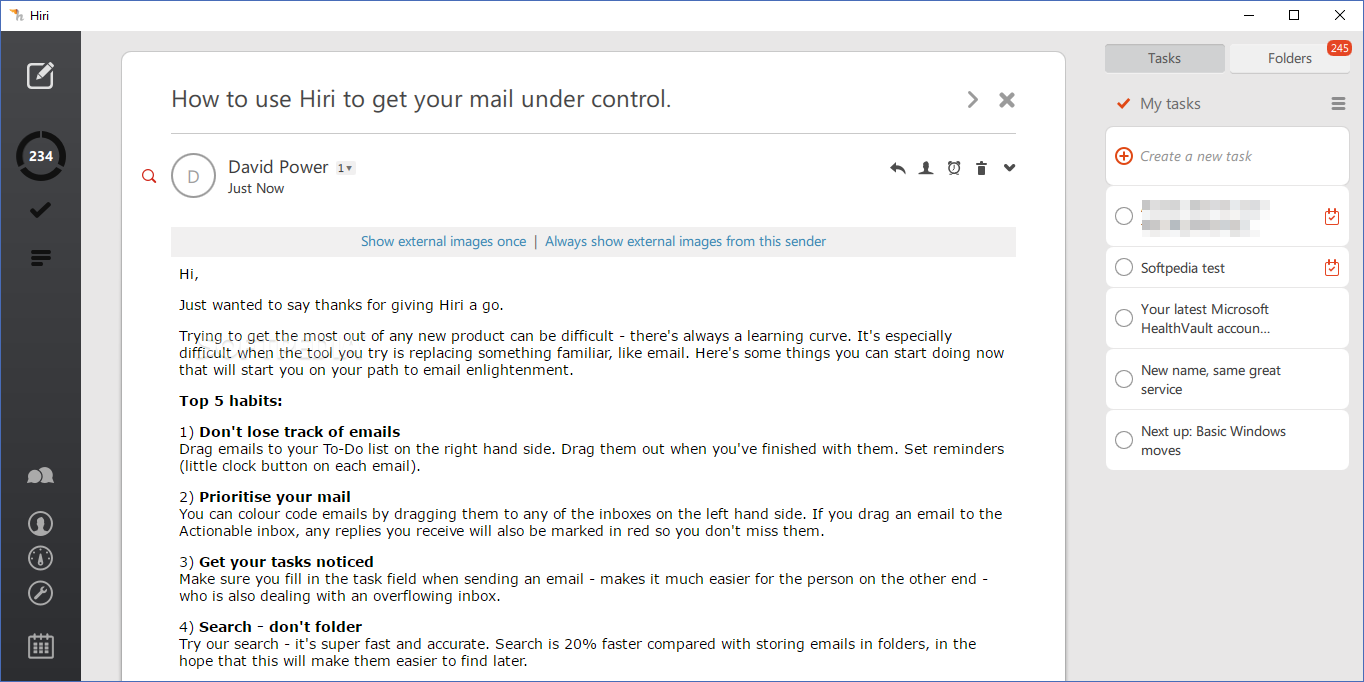Click the reply arrow icon

click(x=897, y=168)
